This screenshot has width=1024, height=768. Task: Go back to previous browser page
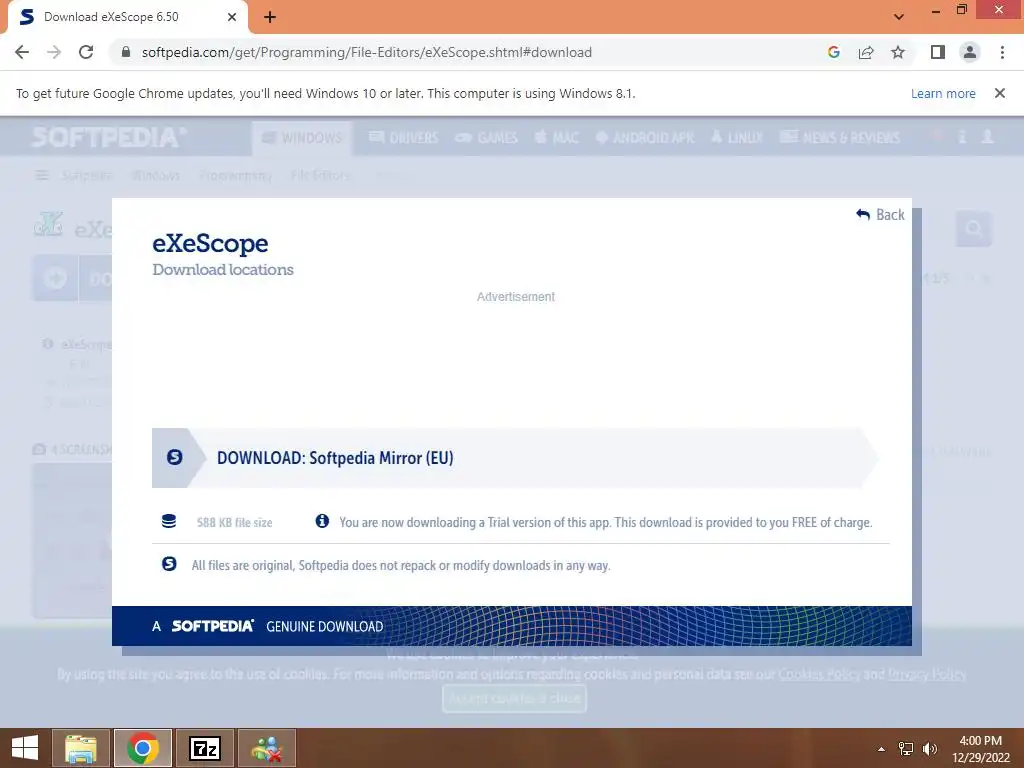pos(22,52)
